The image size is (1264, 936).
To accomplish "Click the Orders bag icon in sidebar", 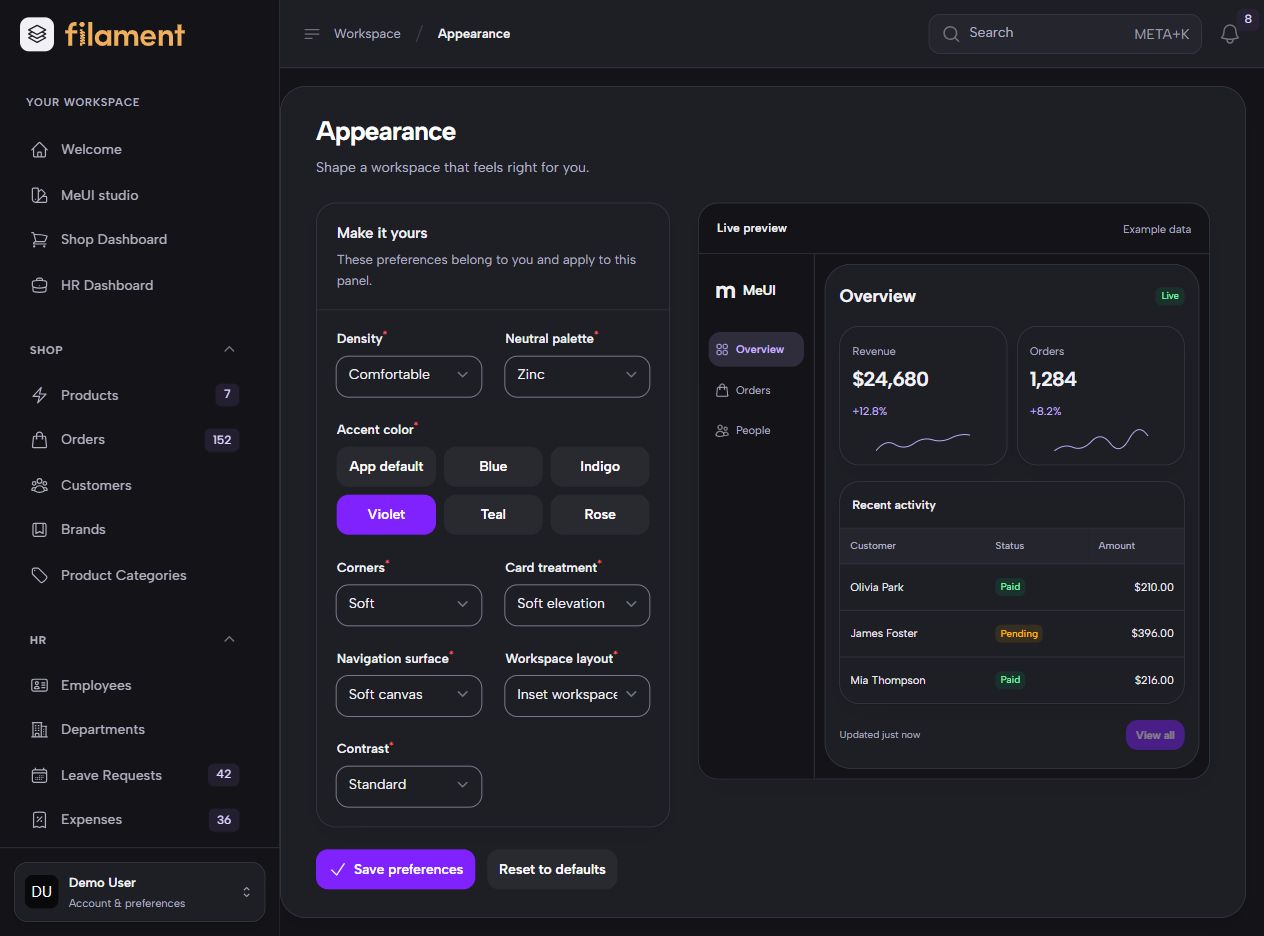I will point(40,440).
